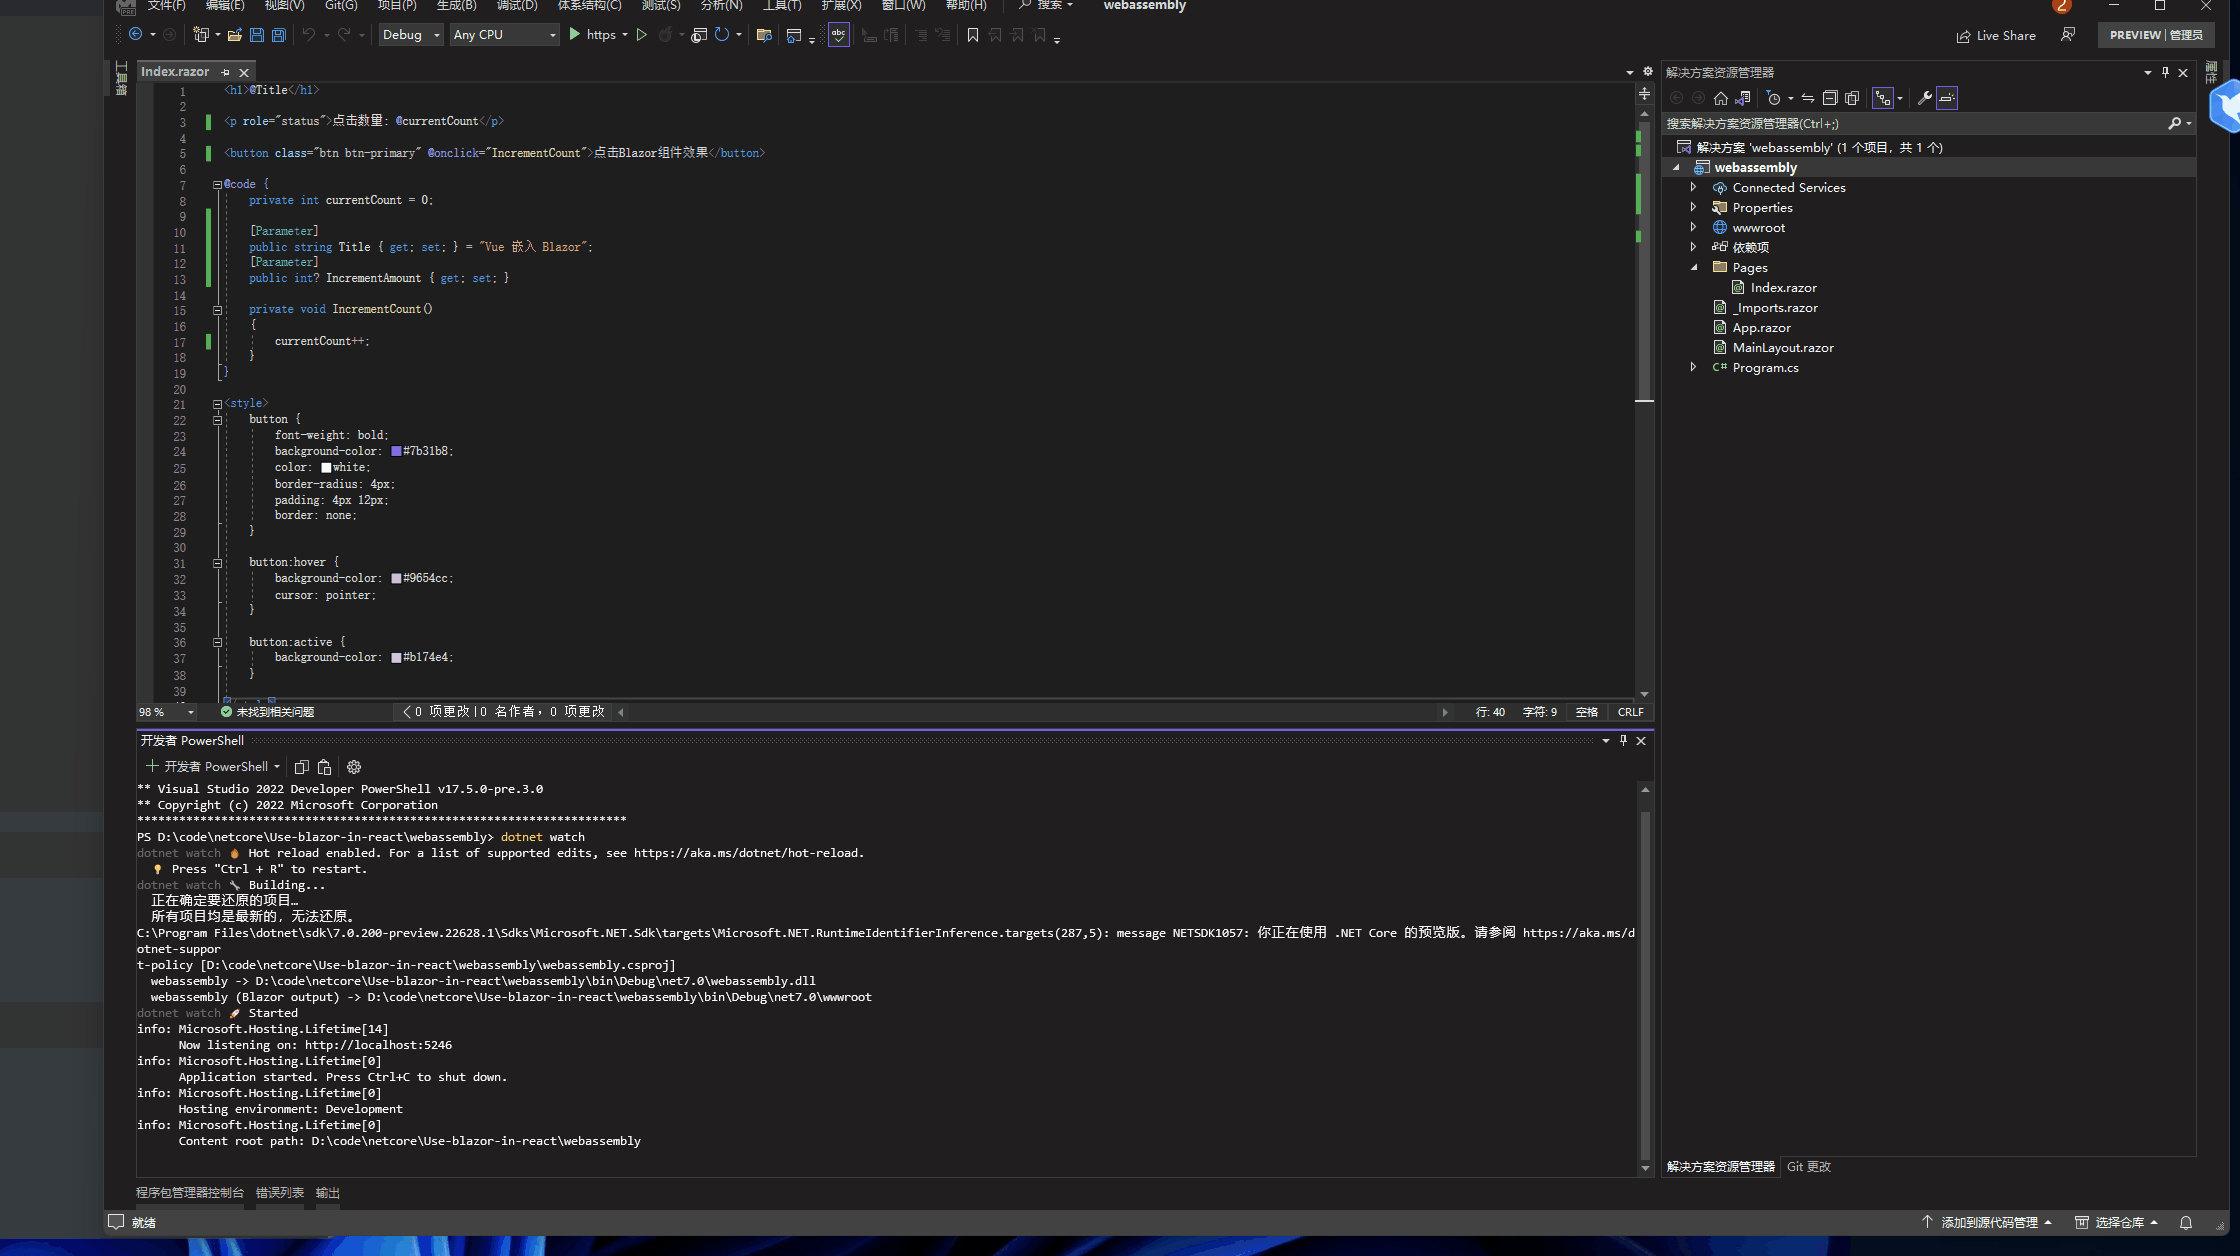This screenshot has height=1256, width=2240.
Task: Open the Any CPU platform dropdown
Action: click(504, 35)
